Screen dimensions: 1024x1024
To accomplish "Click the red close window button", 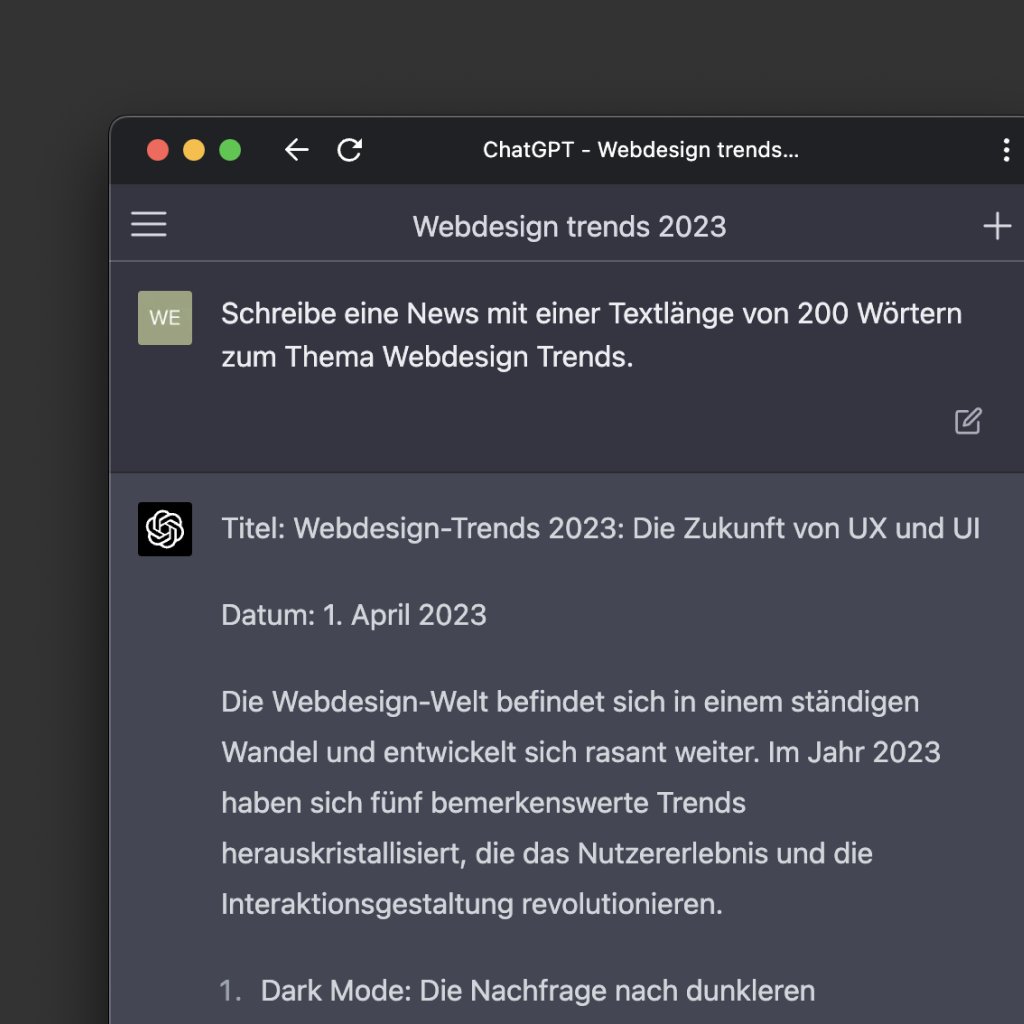I will point(157,150).
